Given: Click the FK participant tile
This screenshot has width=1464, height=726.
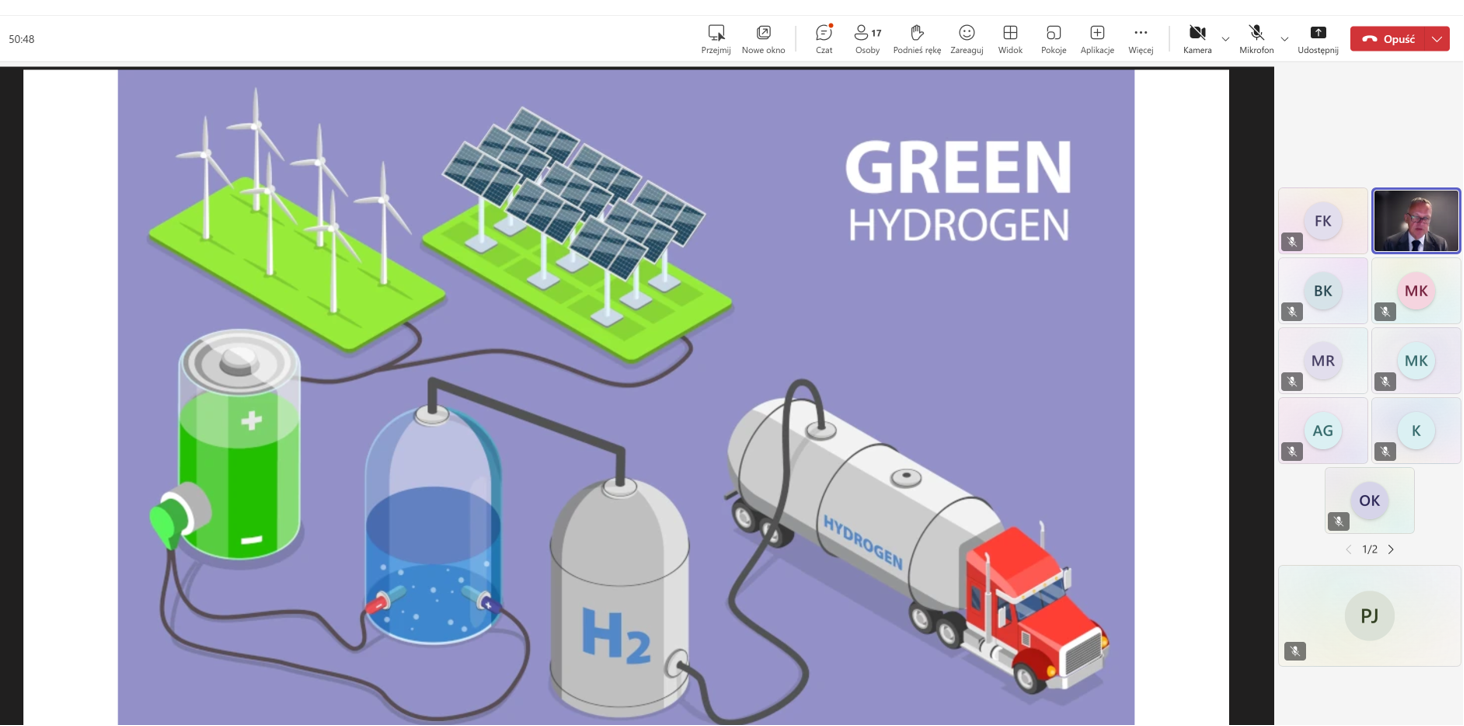Looking at the screenshot, I should pos(1322,221).
